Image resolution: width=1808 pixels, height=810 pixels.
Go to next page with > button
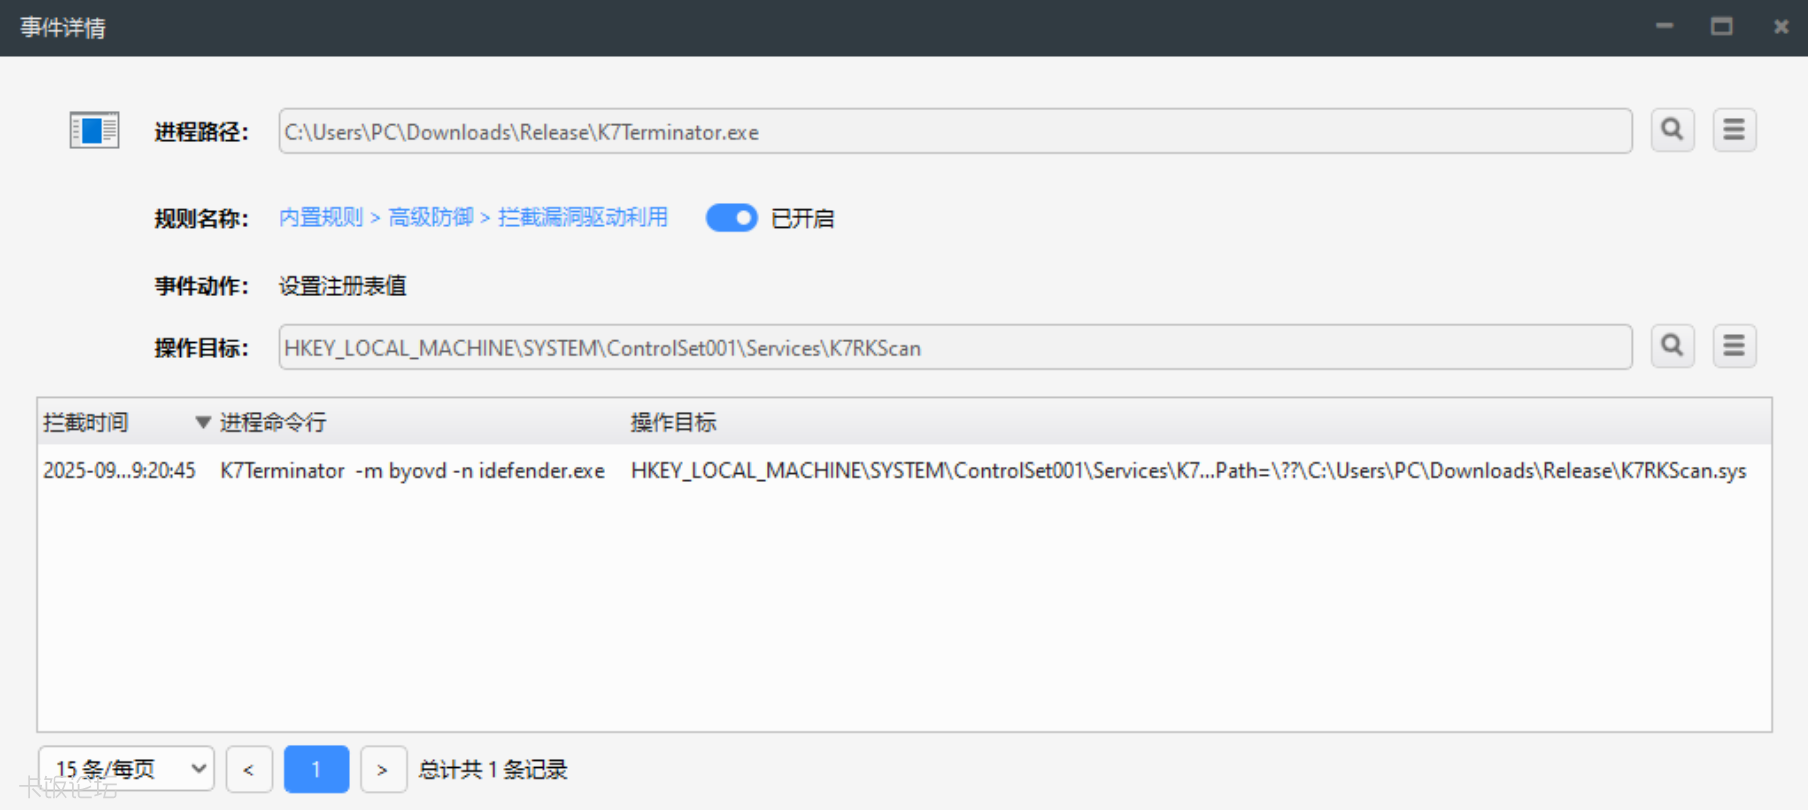(383, 770)
